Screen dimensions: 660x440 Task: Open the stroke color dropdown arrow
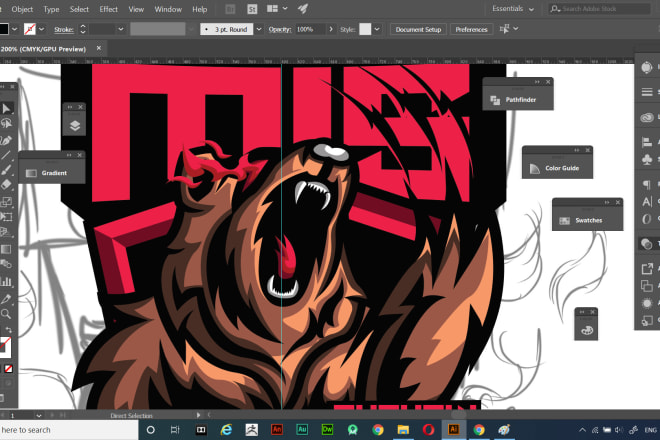point(42,29)
